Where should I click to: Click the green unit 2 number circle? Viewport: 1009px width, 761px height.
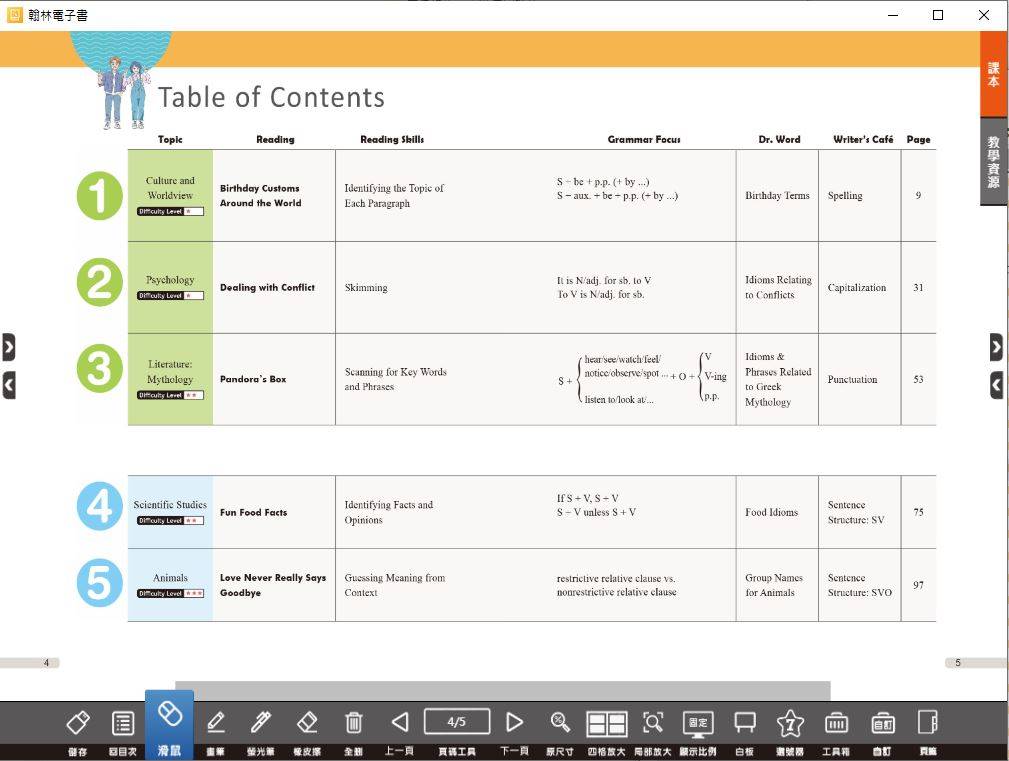99,282
